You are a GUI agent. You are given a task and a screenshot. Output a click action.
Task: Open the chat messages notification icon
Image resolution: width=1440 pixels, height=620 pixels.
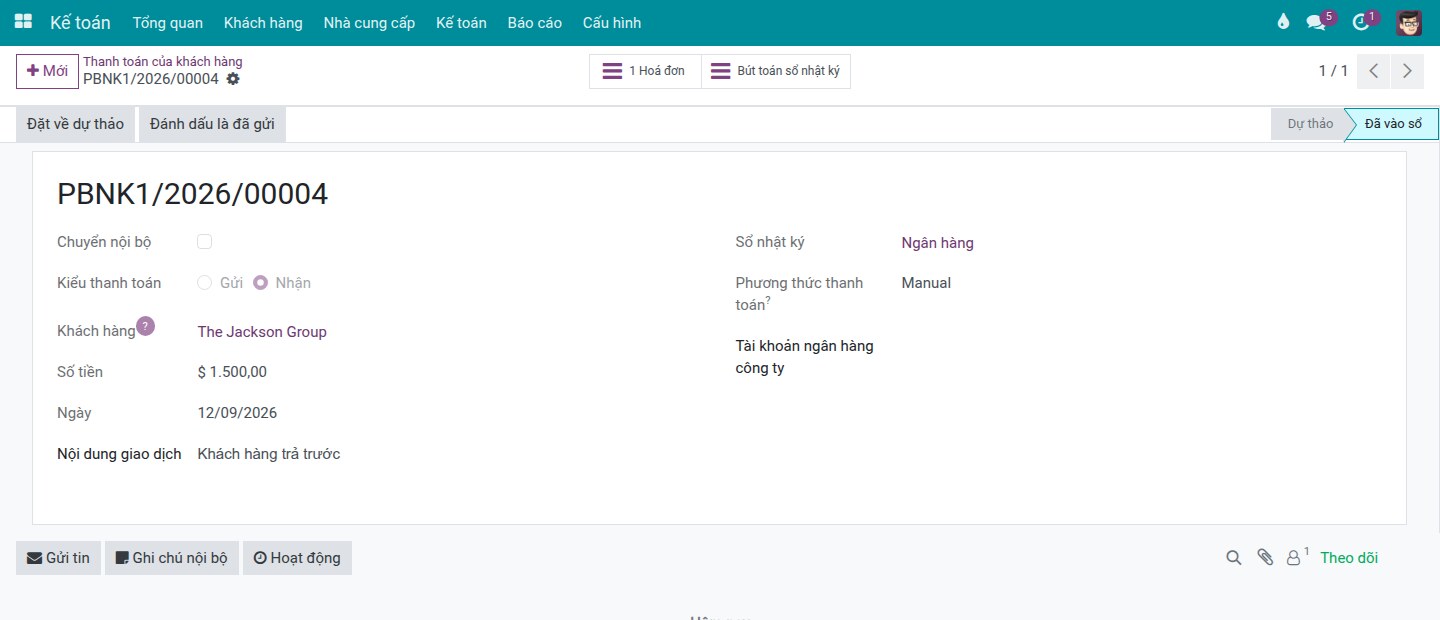pyautogui.click(x=1316, y=22)
